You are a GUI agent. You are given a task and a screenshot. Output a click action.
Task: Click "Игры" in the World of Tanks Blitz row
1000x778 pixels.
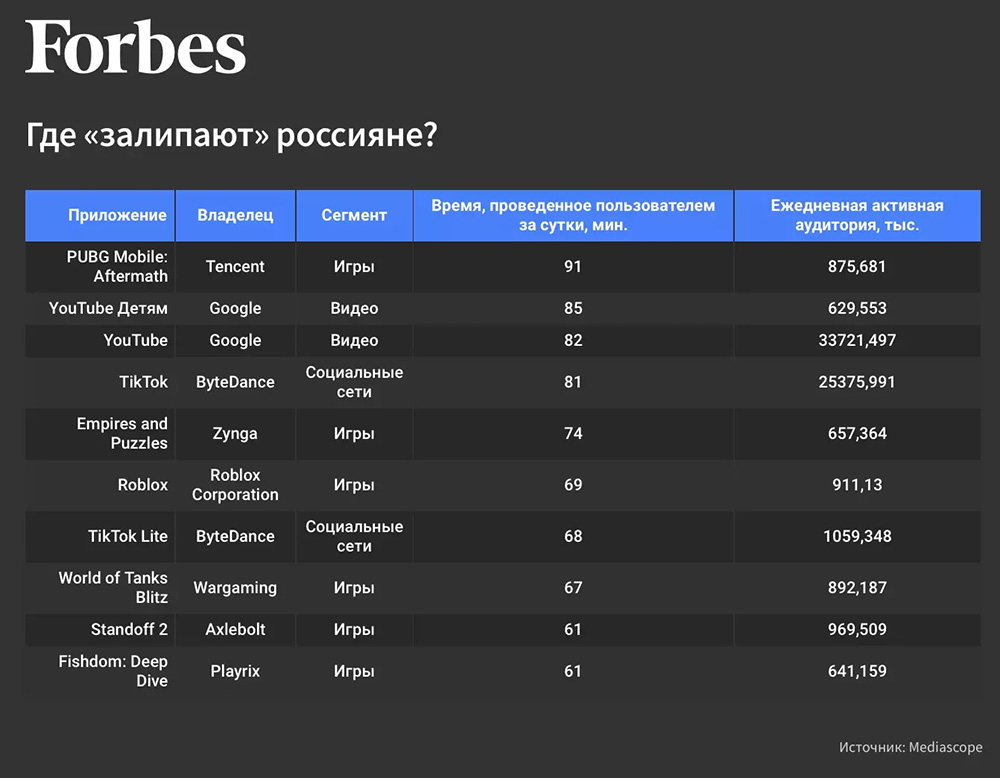pos(354,589)
